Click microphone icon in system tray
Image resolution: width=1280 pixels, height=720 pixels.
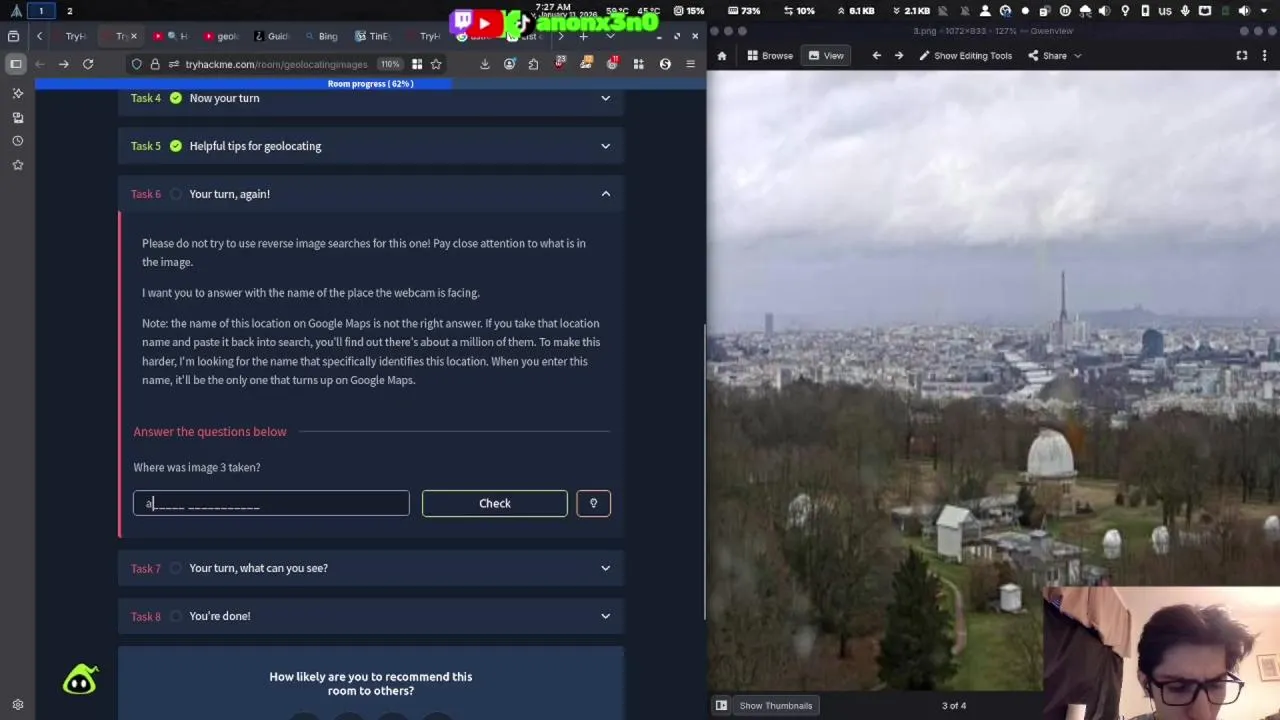(x=1185, y=11)
